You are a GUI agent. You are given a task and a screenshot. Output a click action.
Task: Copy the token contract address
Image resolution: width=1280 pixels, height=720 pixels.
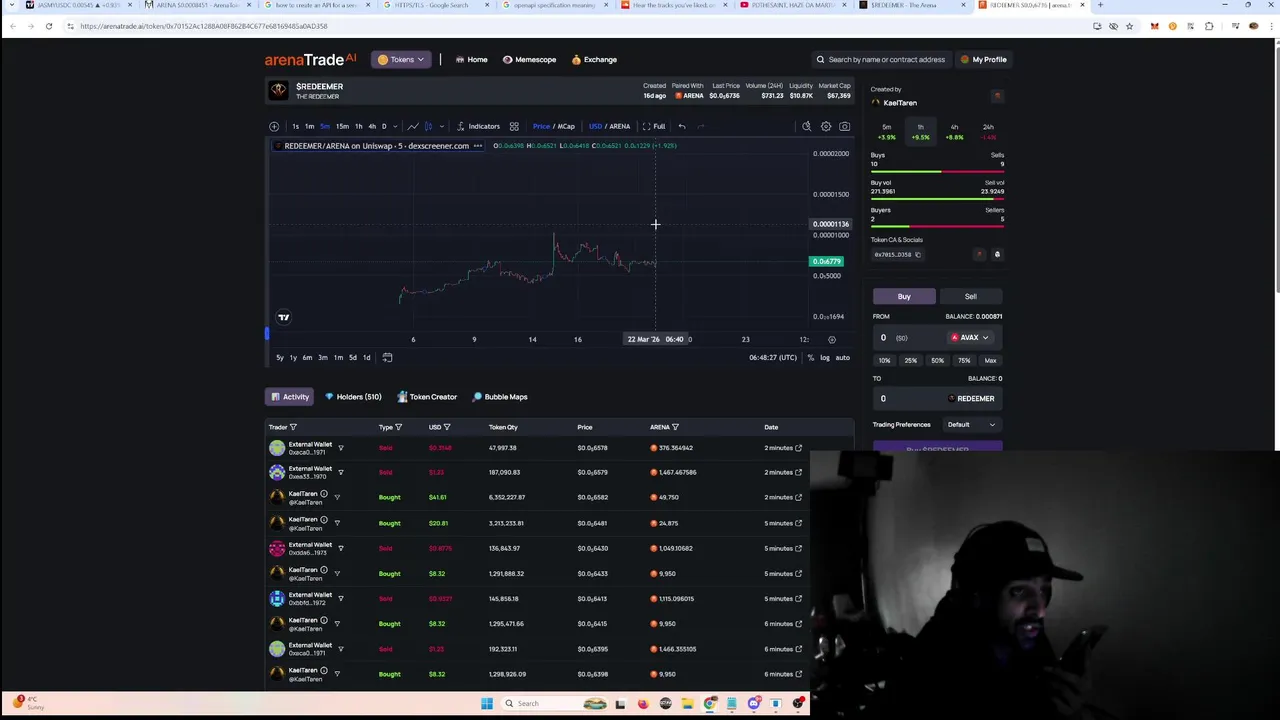click(x=917, y=254)
